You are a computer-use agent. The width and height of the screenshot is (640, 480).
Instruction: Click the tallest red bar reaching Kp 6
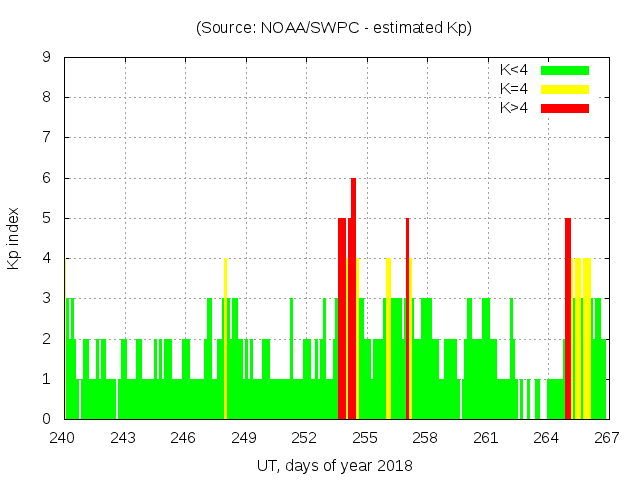pyautogui.click(x=353, y=300)
